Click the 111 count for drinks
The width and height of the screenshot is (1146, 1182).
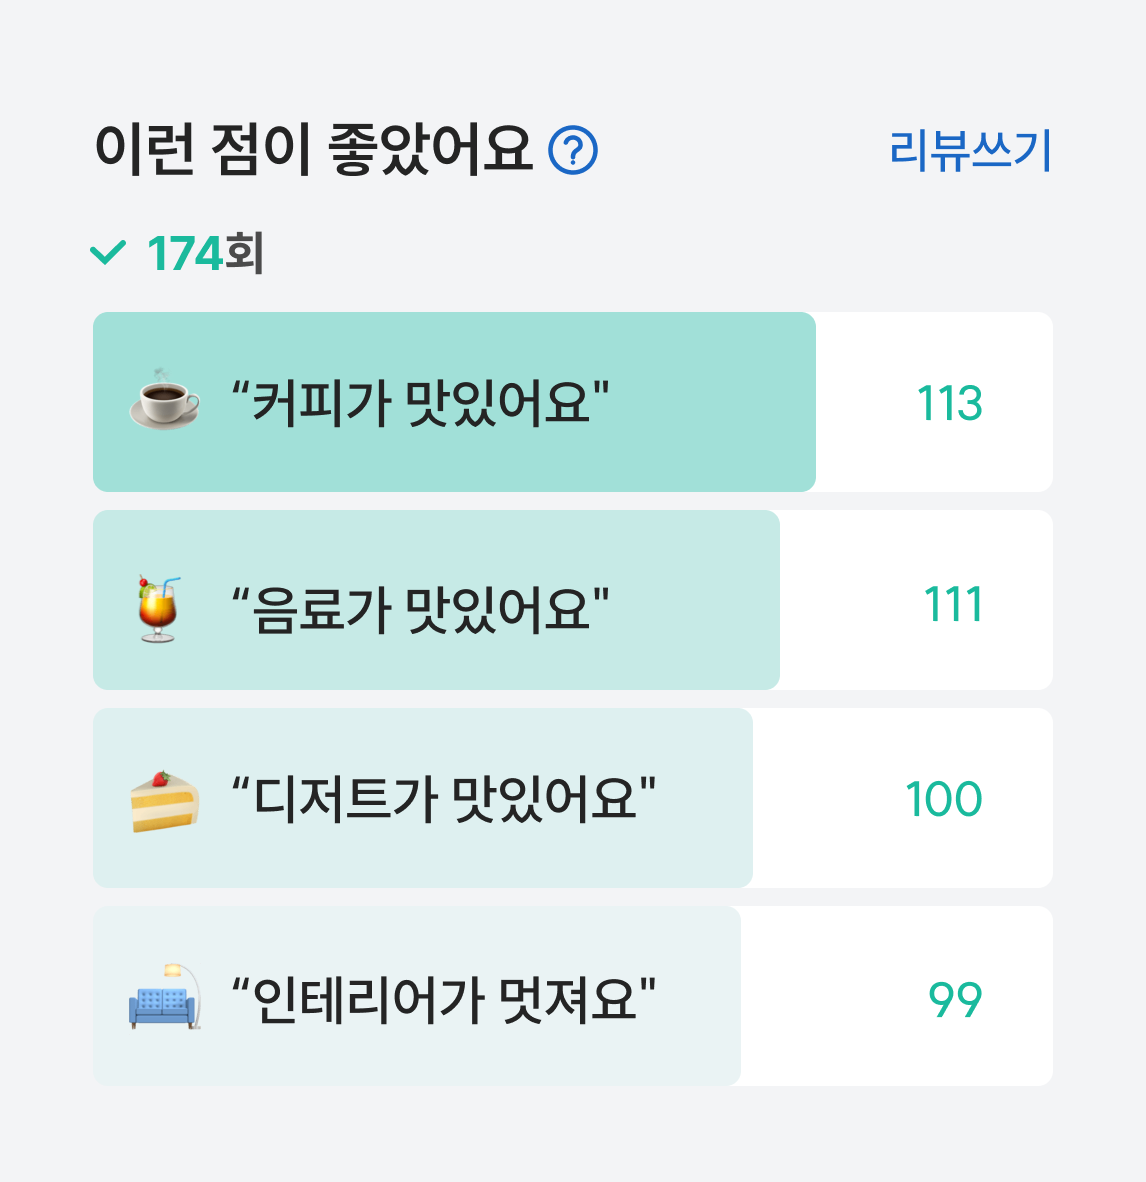(x=953, y=605)
